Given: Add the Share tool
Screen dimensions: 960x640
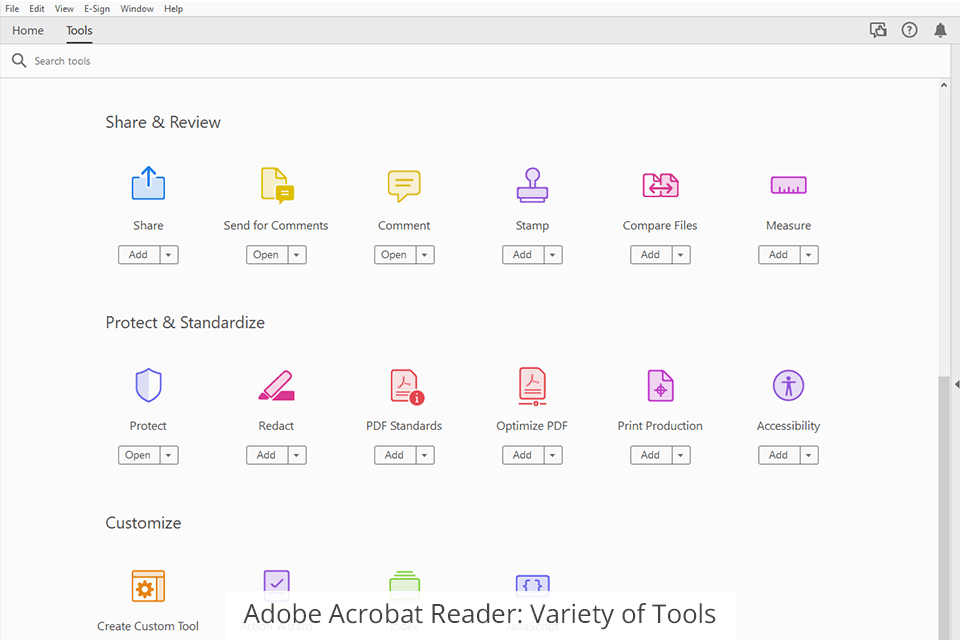Looking at the screenshot, I should 139,255.
